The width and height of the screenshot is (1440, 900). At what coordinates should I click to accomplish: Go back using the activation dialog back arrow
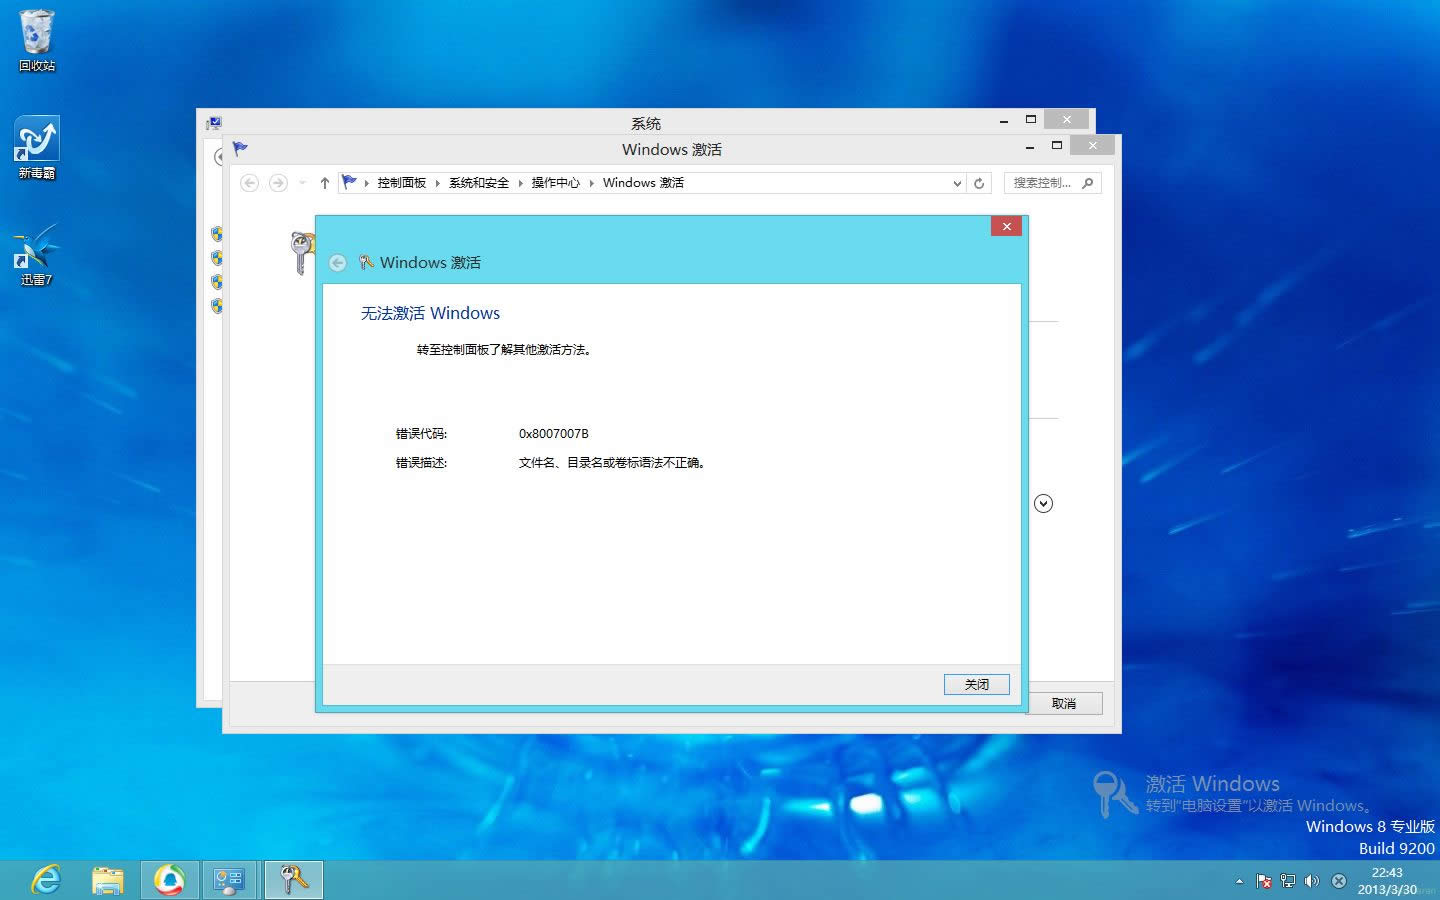(338, 262)
